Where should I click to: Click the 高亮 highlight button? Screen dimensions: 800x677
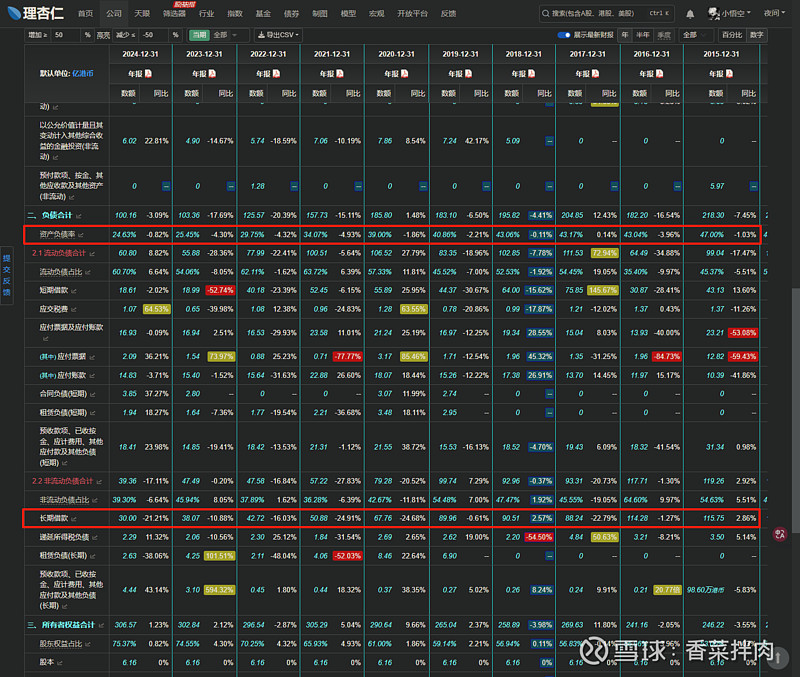tap(103, 35)
